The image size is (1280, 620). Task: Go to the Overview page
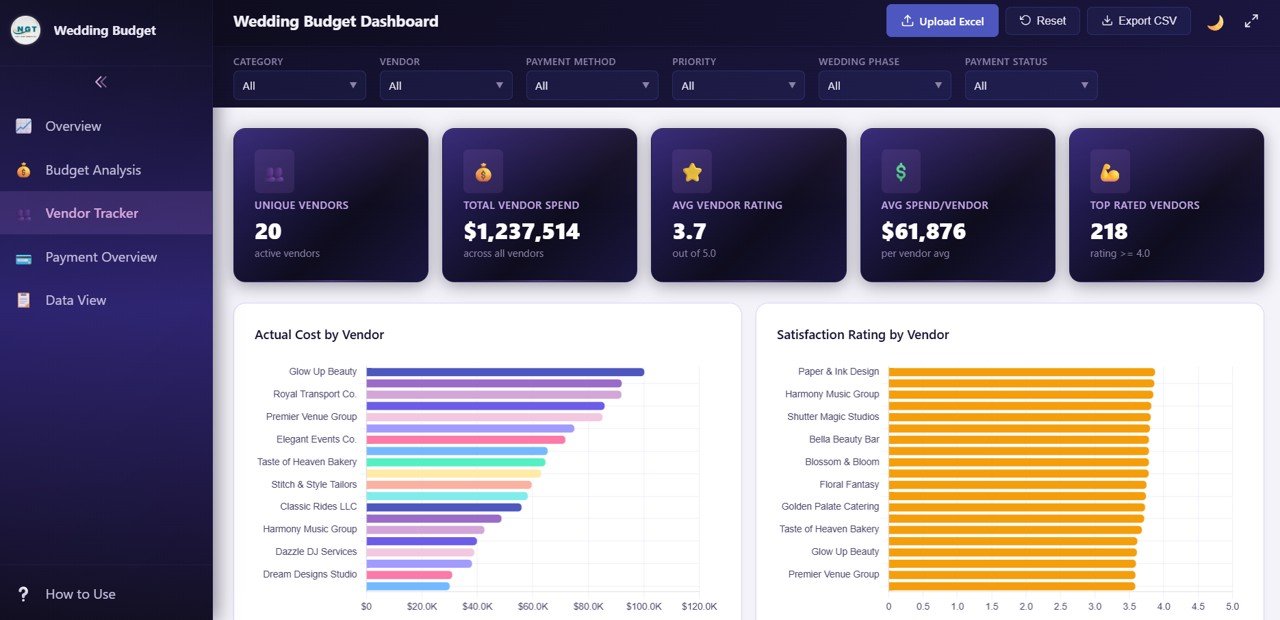click(73, 126)
